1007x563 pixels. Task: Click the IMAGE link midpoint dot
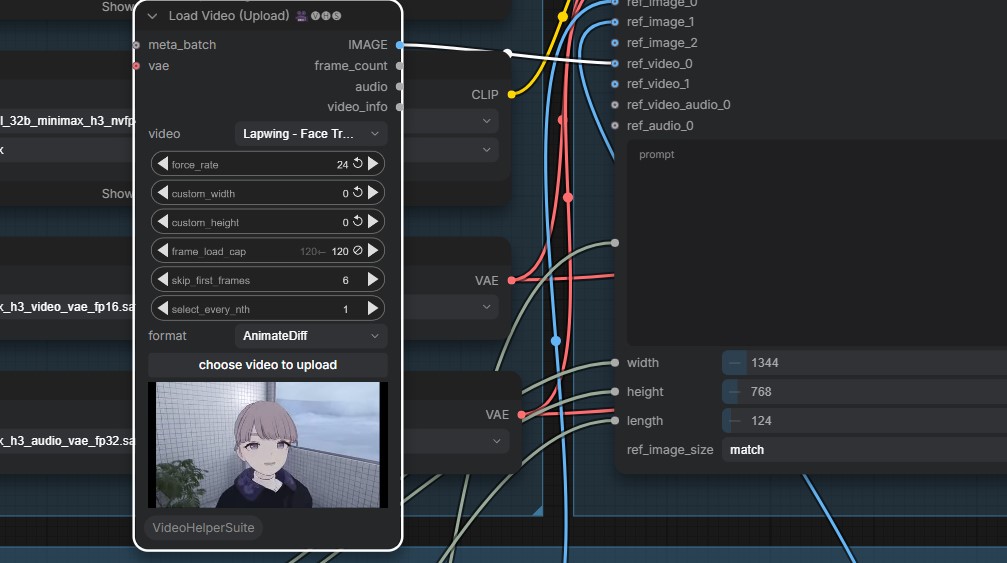(x=508, y=53)
